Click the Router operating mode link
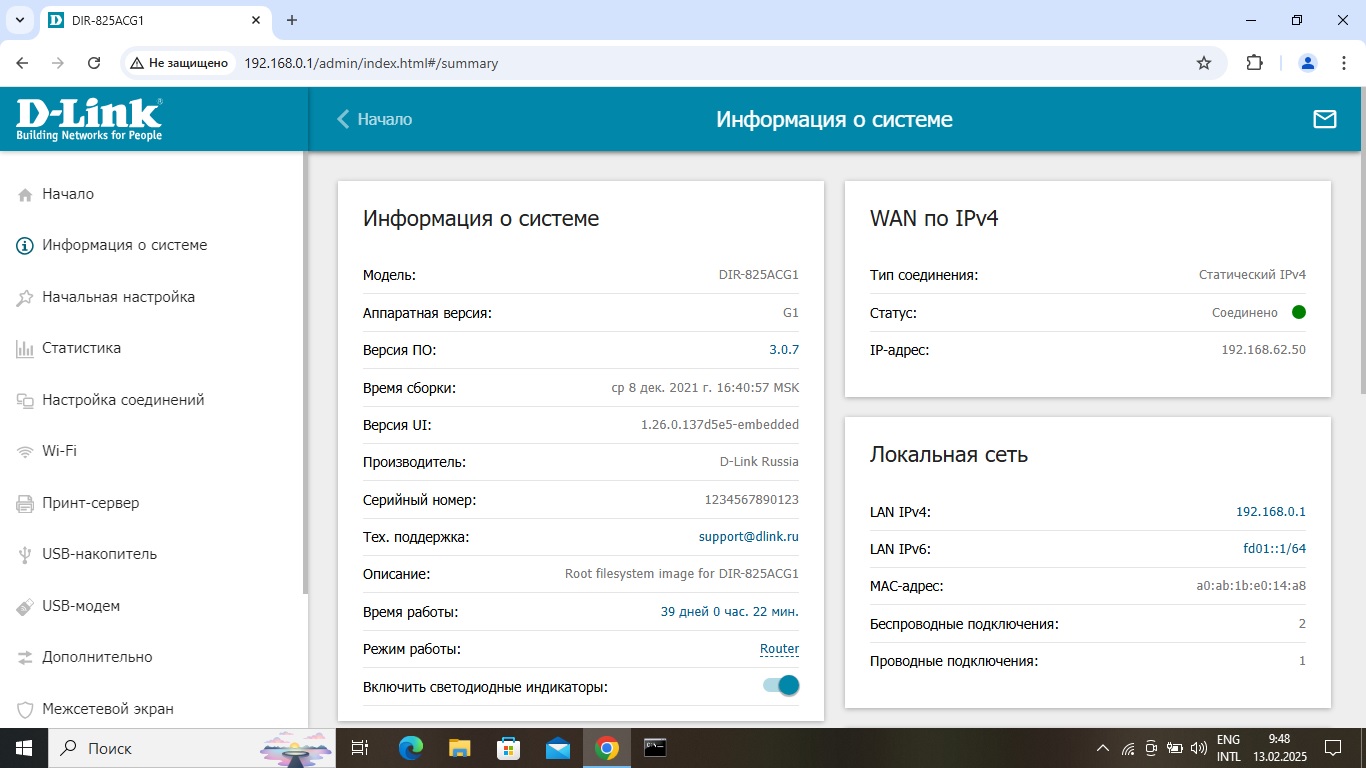Screen dimensions: 1366x768 [780, 649]
